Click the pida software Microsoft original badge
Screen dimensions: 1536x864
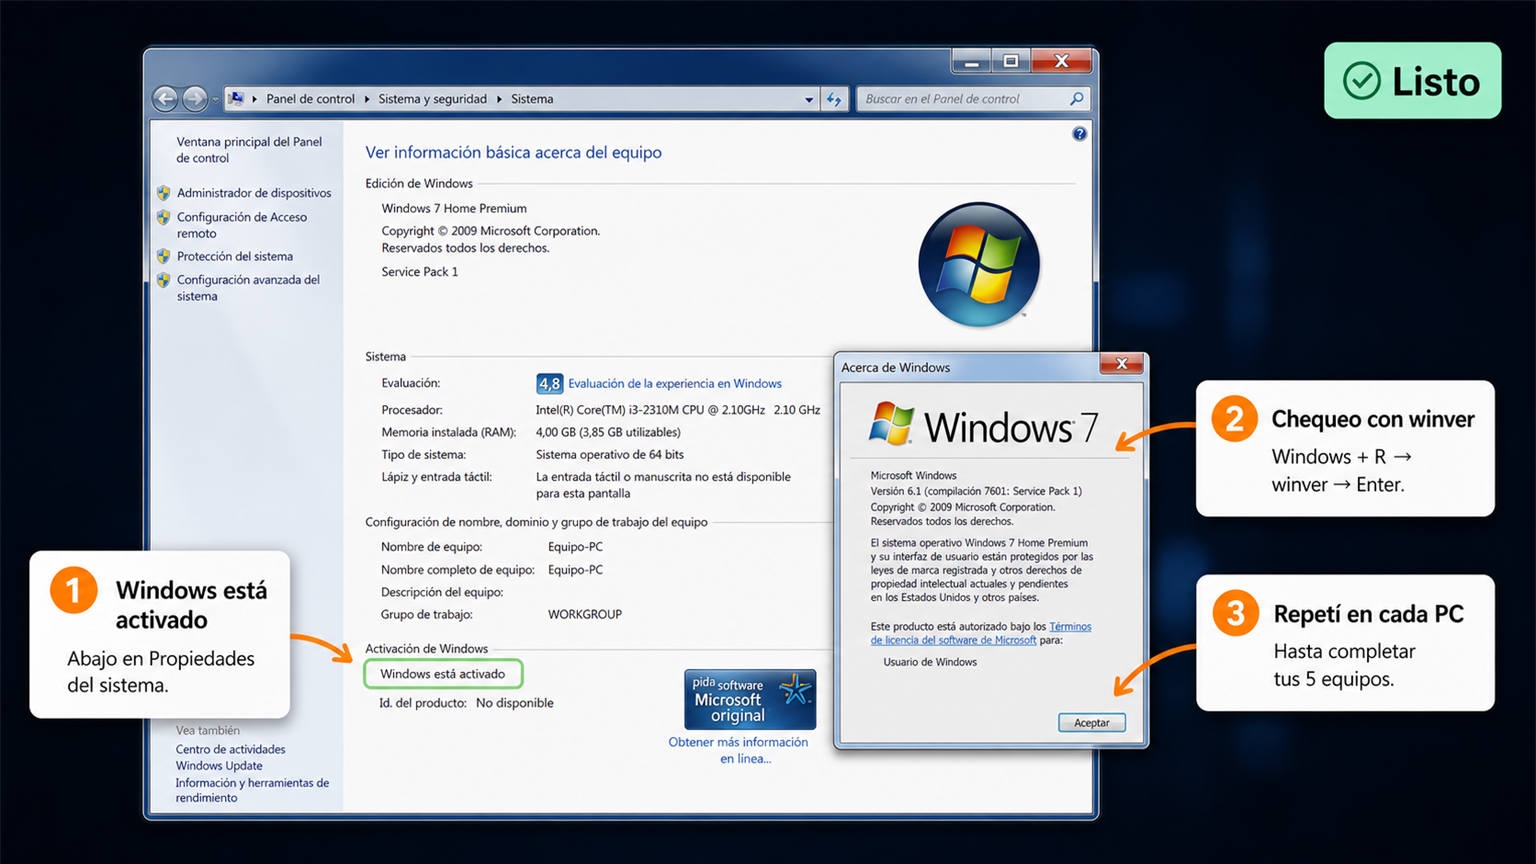(750, 699)
